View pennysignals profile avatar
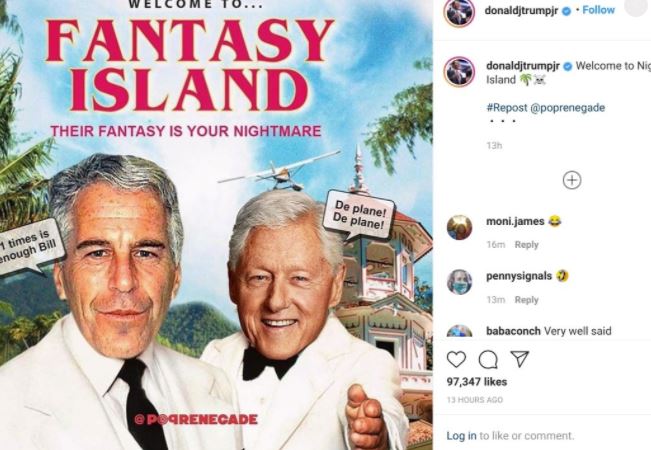Image resolution: width=651 pixels, height=450 pixels. pyautogui.click(x=459, y=282)
